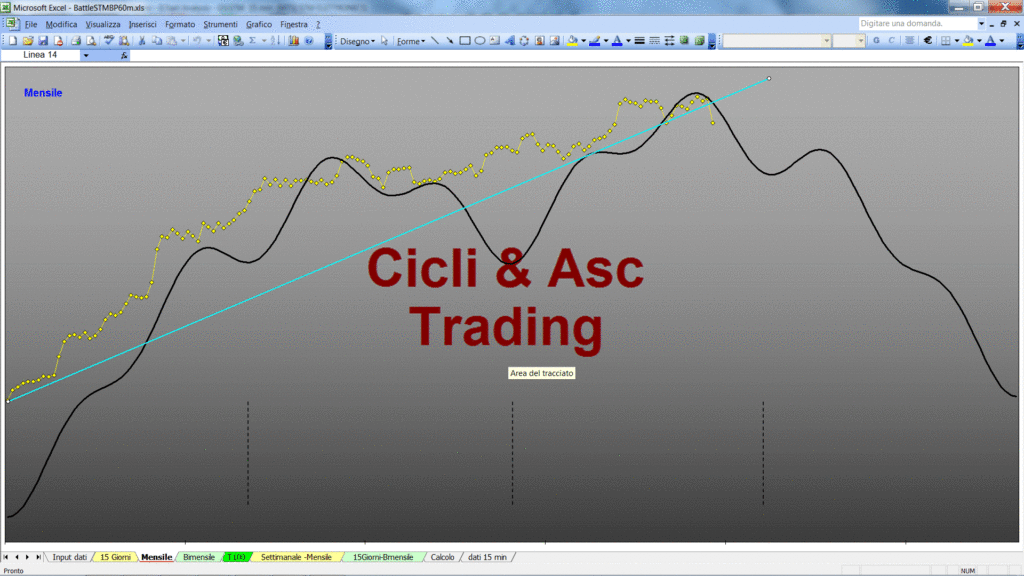This screenshot has height=576, width=1024.
Task: Open a file with the folder icon
Action: [27, 40]
